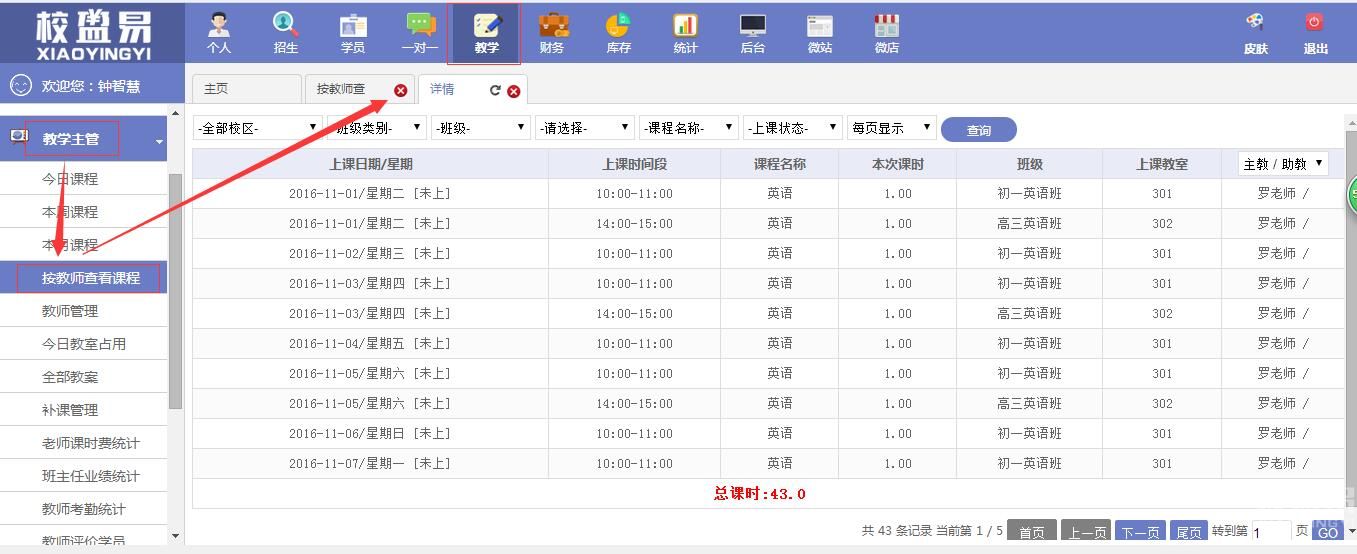Click sidebar scrollbar up arrow
Viewport: 1357px width, 554px height.
click(x=176, y=114)
